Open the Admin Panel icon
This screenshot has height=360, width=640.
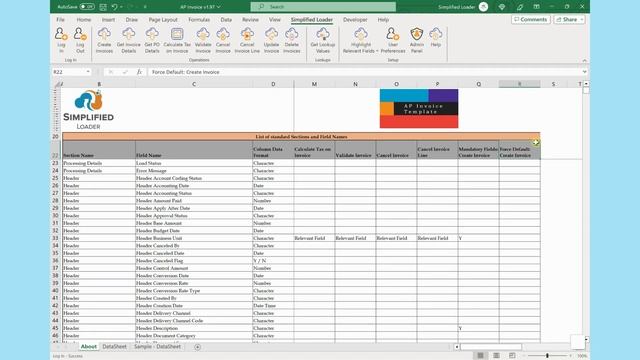[417, 40]
